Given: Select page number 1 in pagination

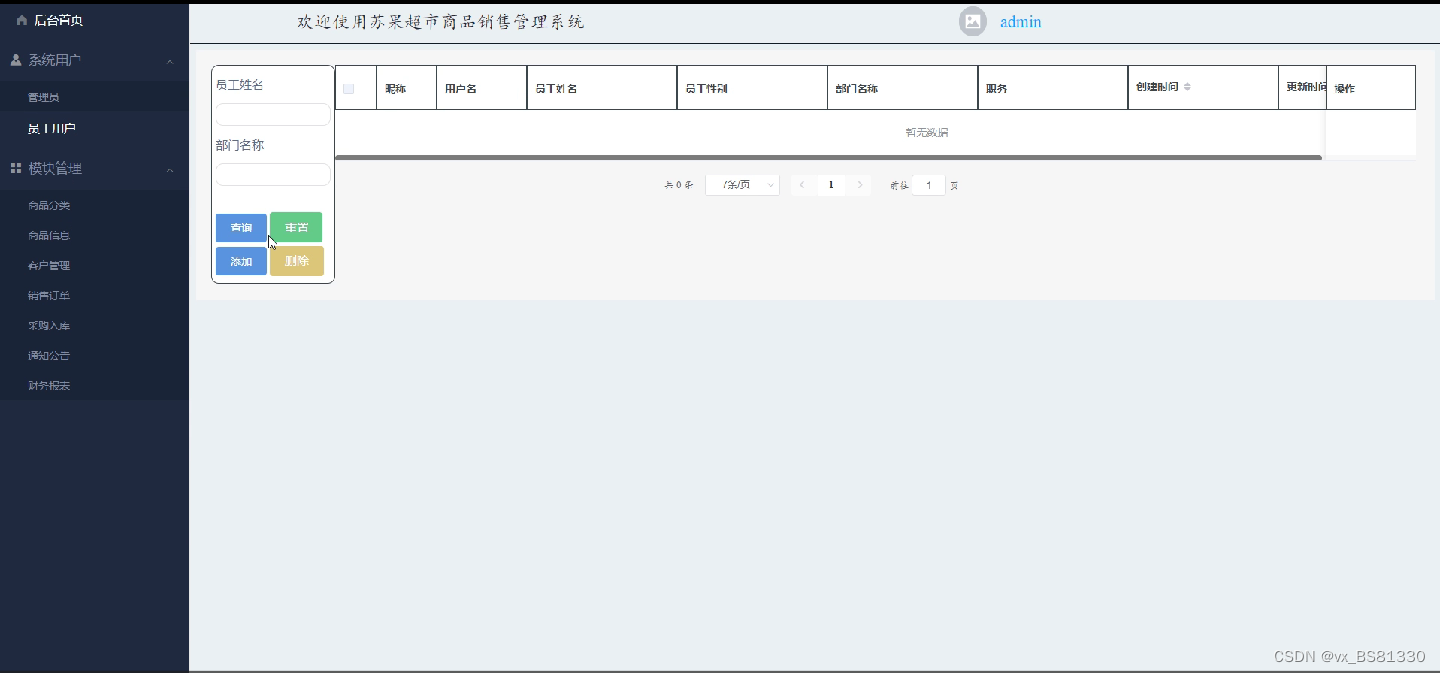Looking at the screenshot, I should [831, 185].
